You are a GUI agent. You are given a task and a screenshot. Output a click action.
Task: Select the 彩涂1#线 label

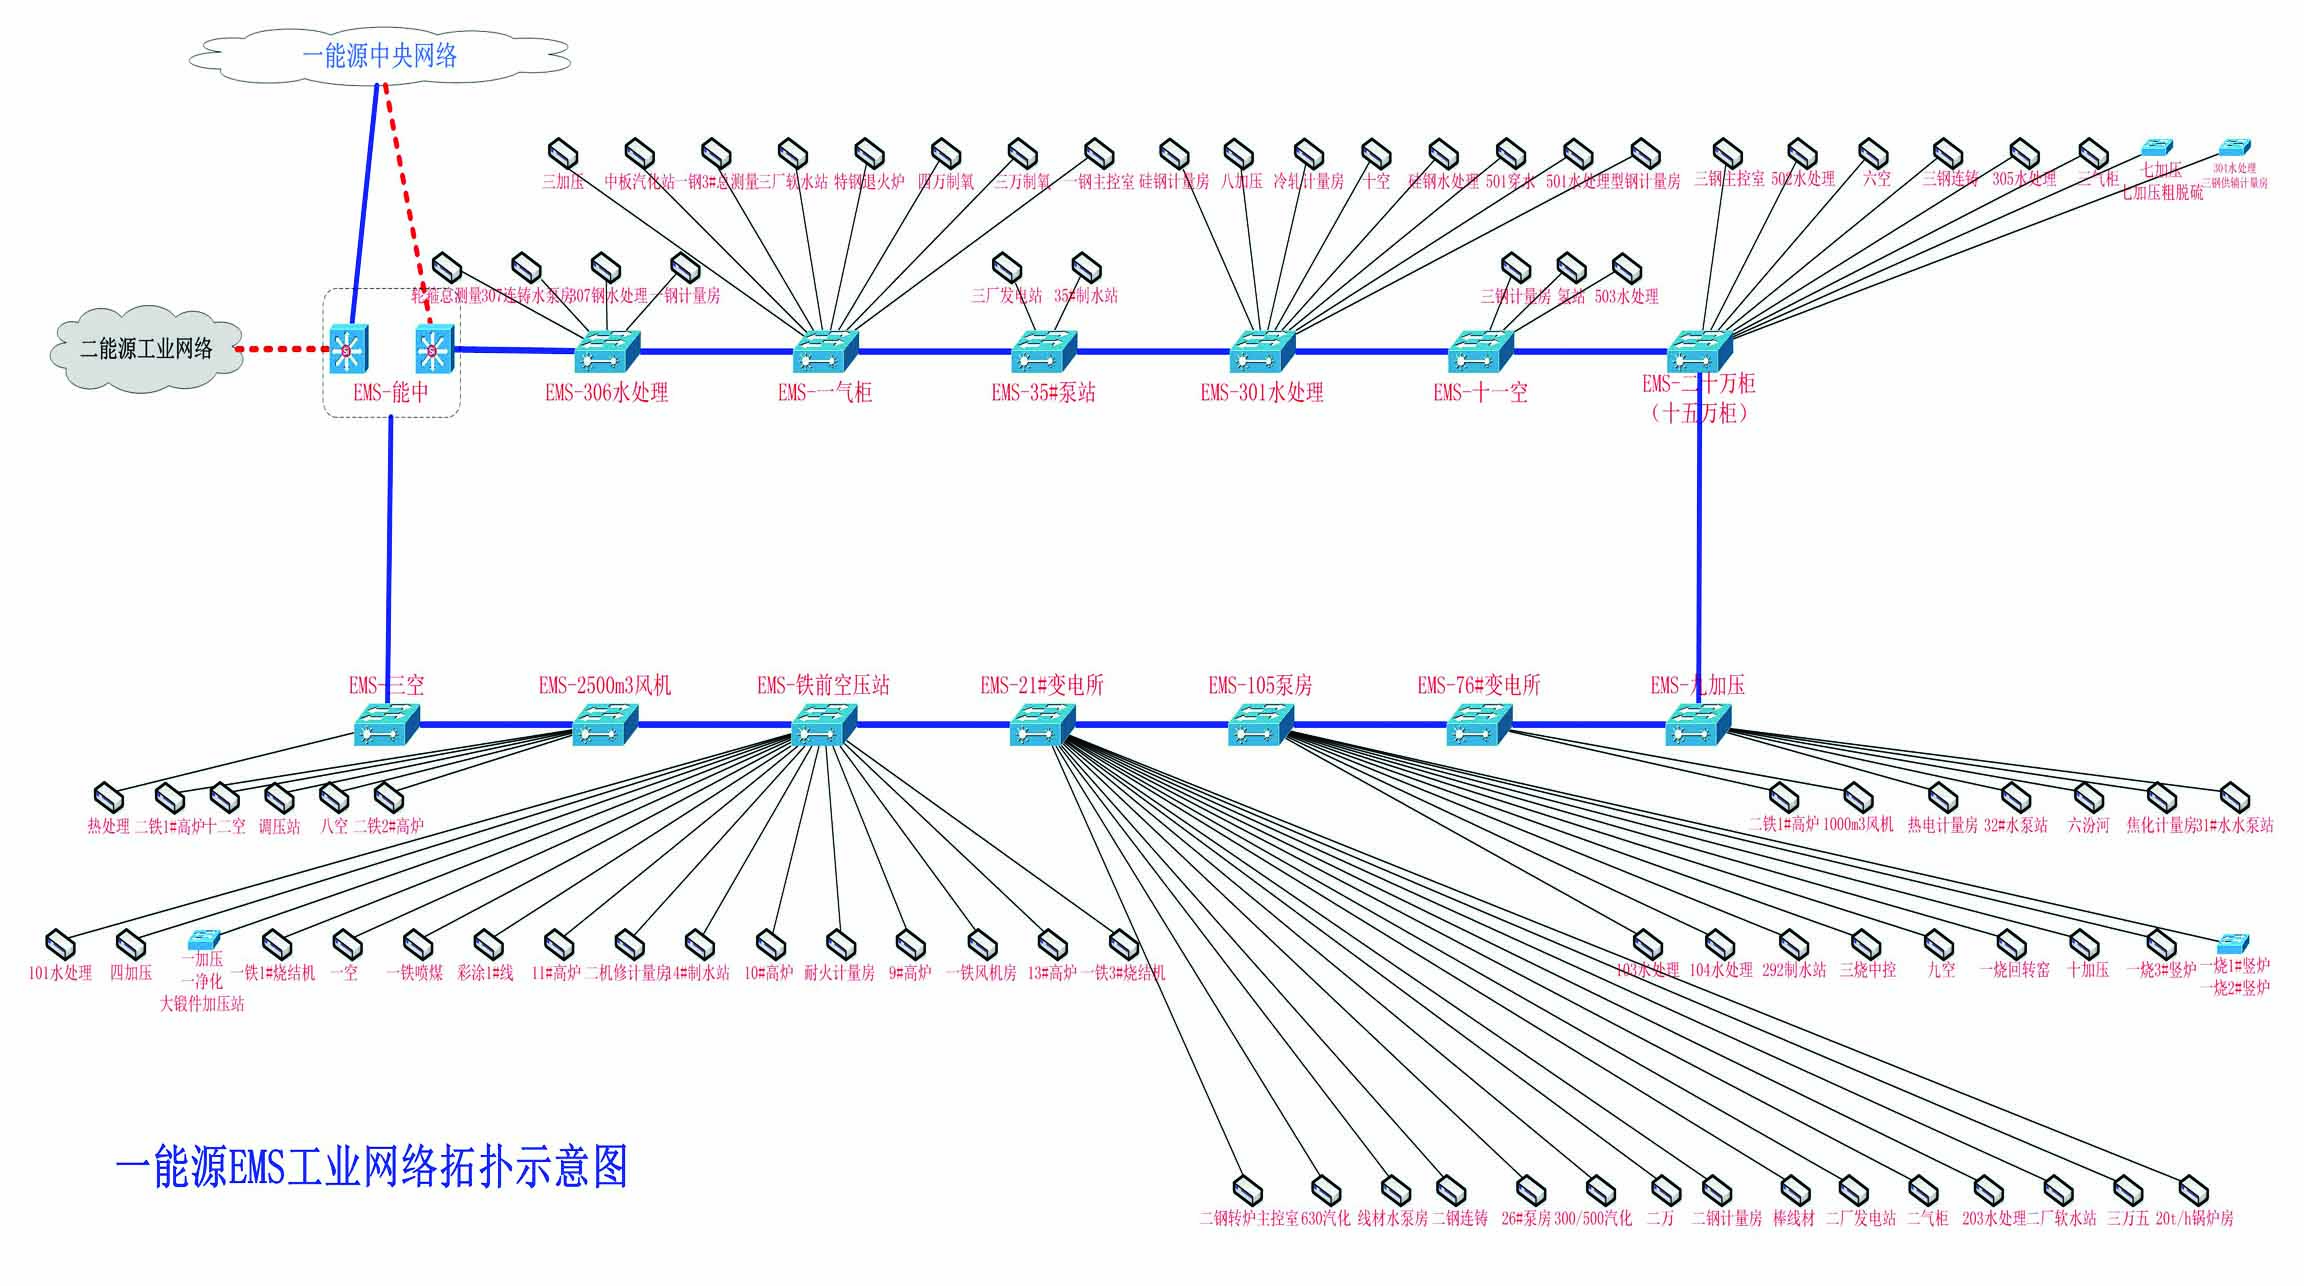pyautogui.click(x=485, y=972)
